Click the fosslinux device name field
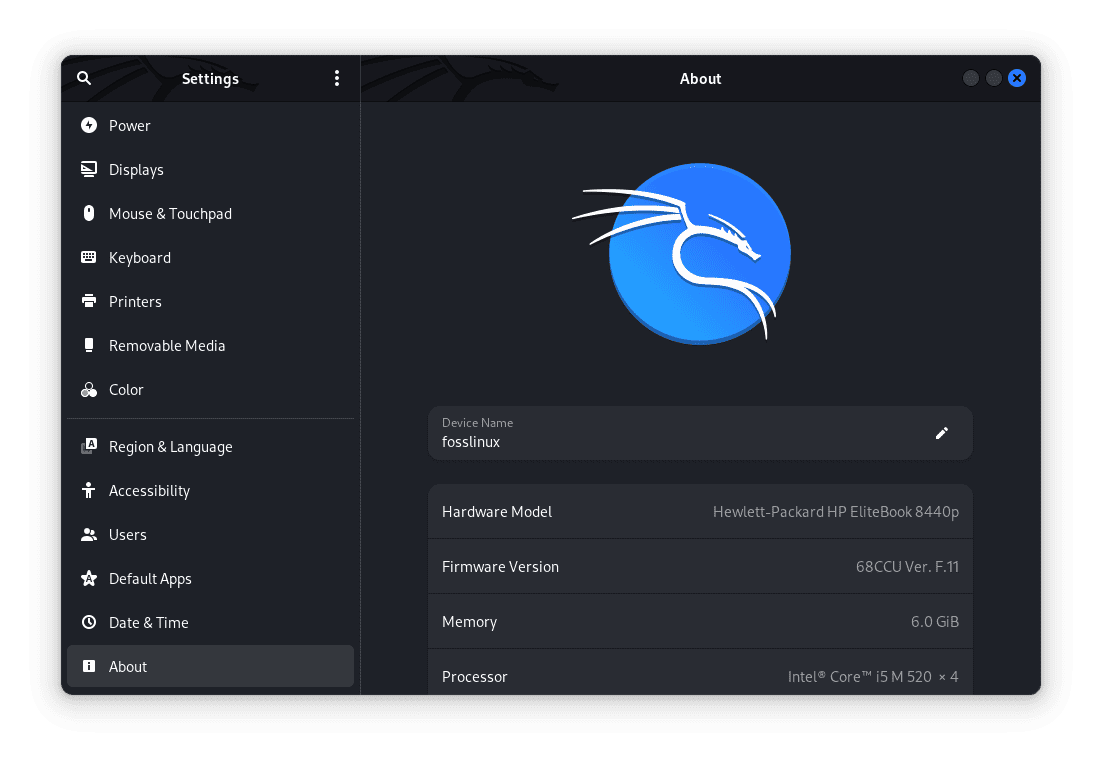This screenshot has height=762, width=1102. 700,433
